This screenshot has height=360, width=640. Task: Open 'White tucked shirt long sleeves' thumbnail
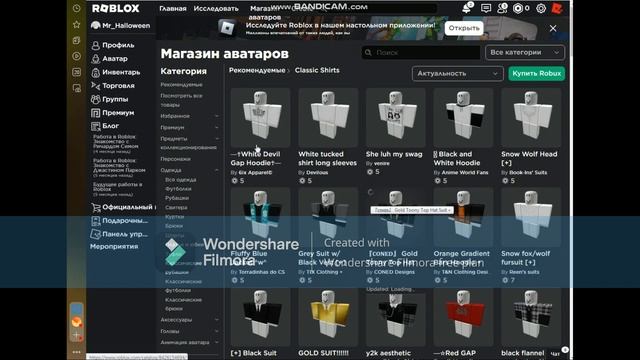(328, 118)
